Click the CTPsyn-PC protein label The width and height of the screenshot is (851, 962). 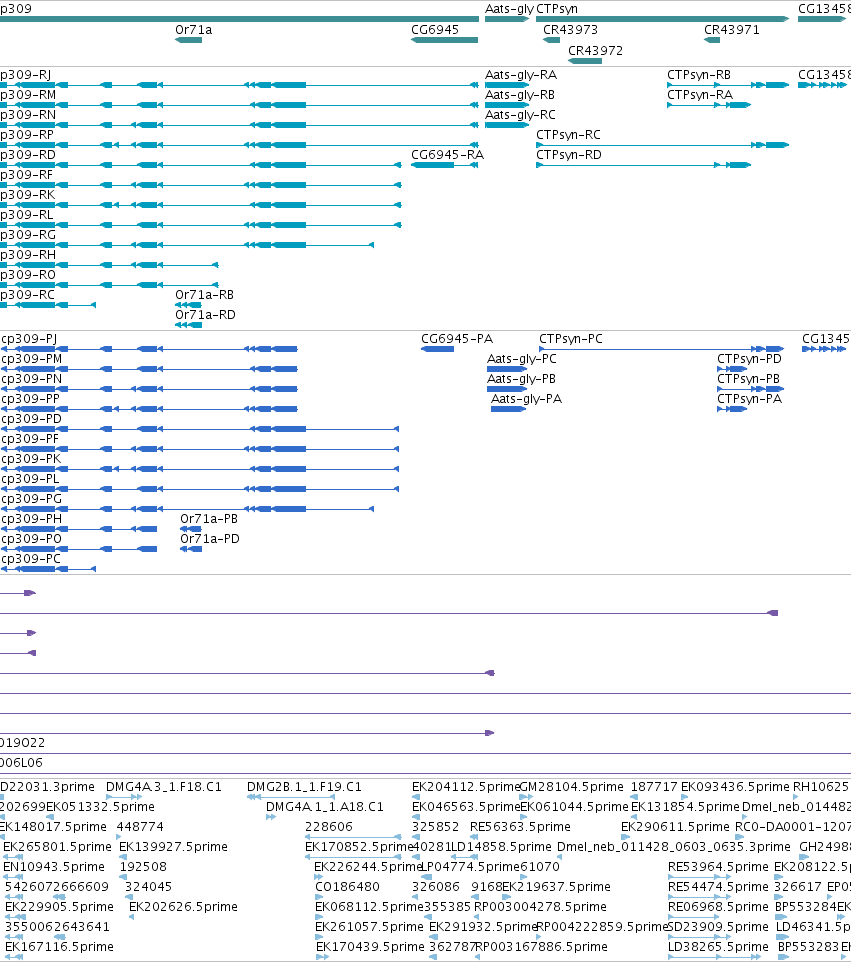pos(571,339)
